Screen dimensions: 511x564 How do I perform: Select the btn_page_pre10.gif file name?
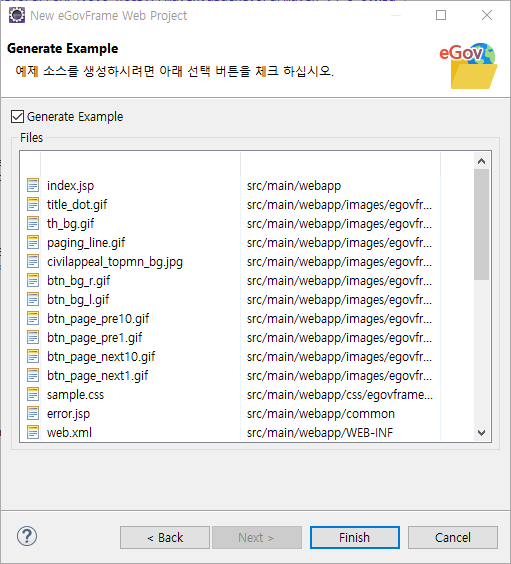pyautogui.click(x=98, y=319)
